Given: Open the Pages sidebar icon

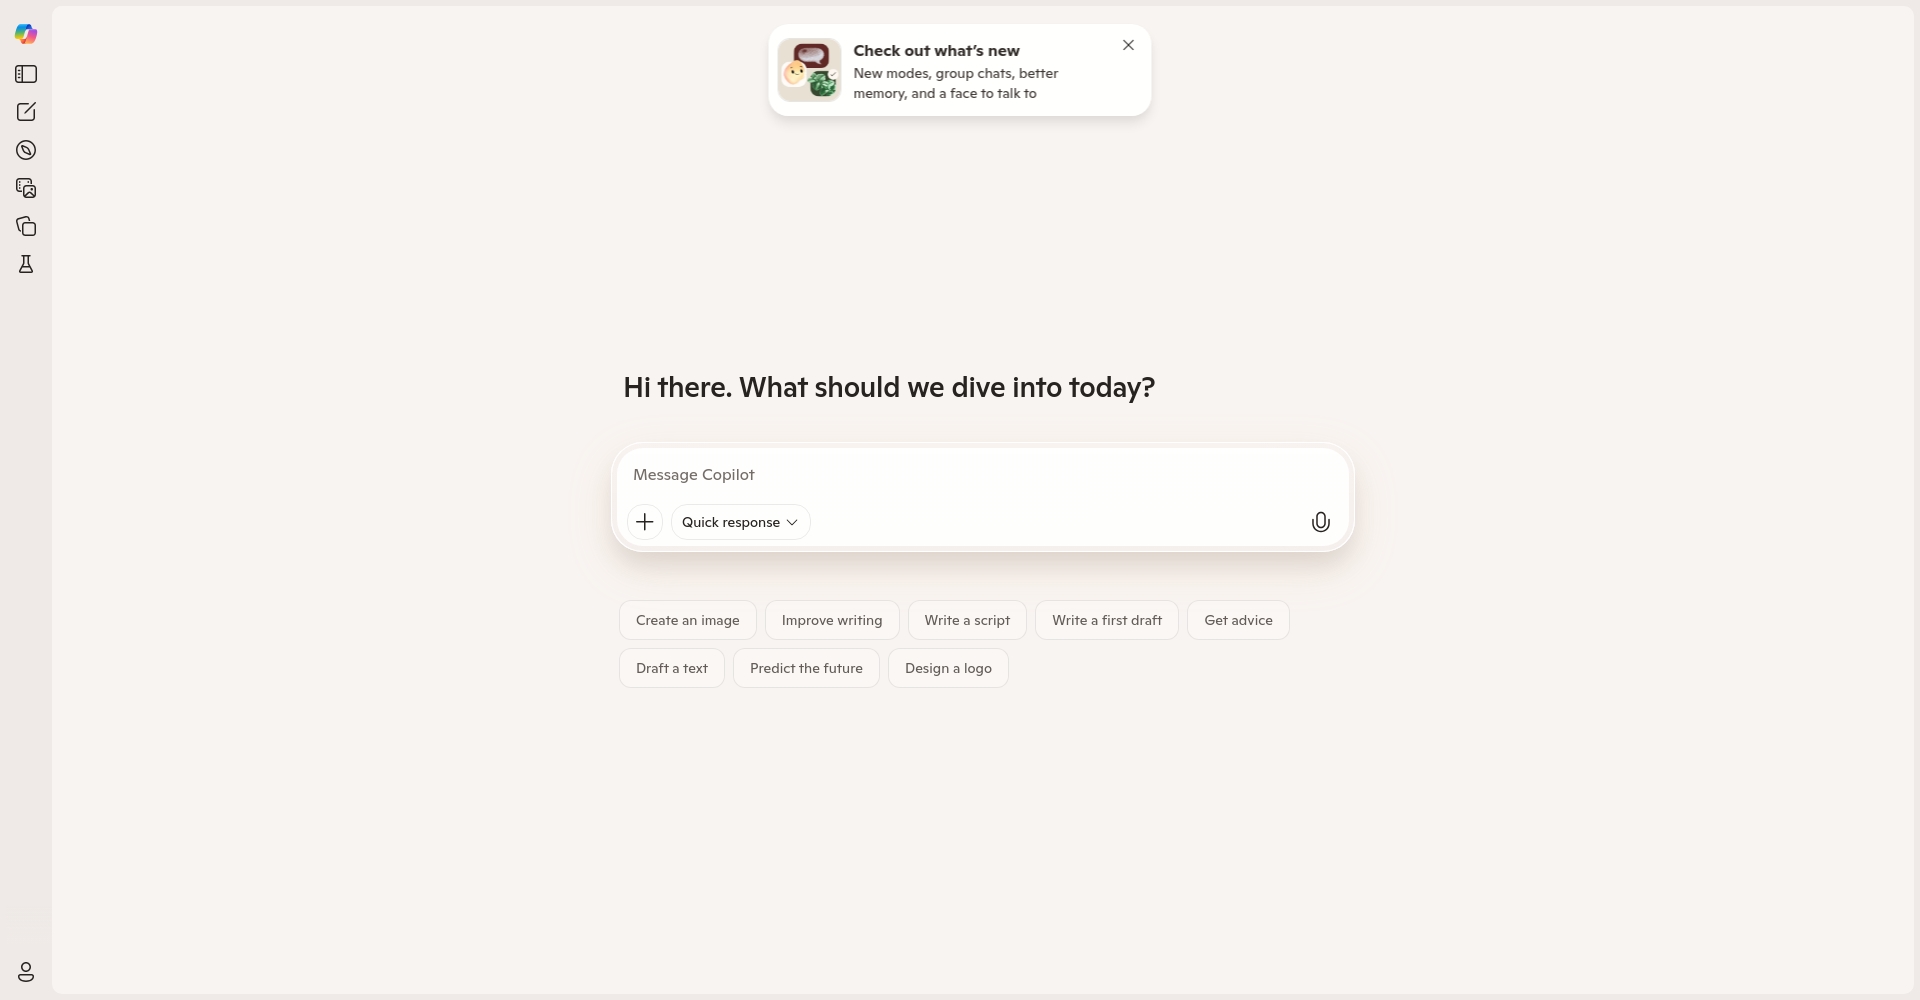Looking at the screenshot, I should [26, 226].
